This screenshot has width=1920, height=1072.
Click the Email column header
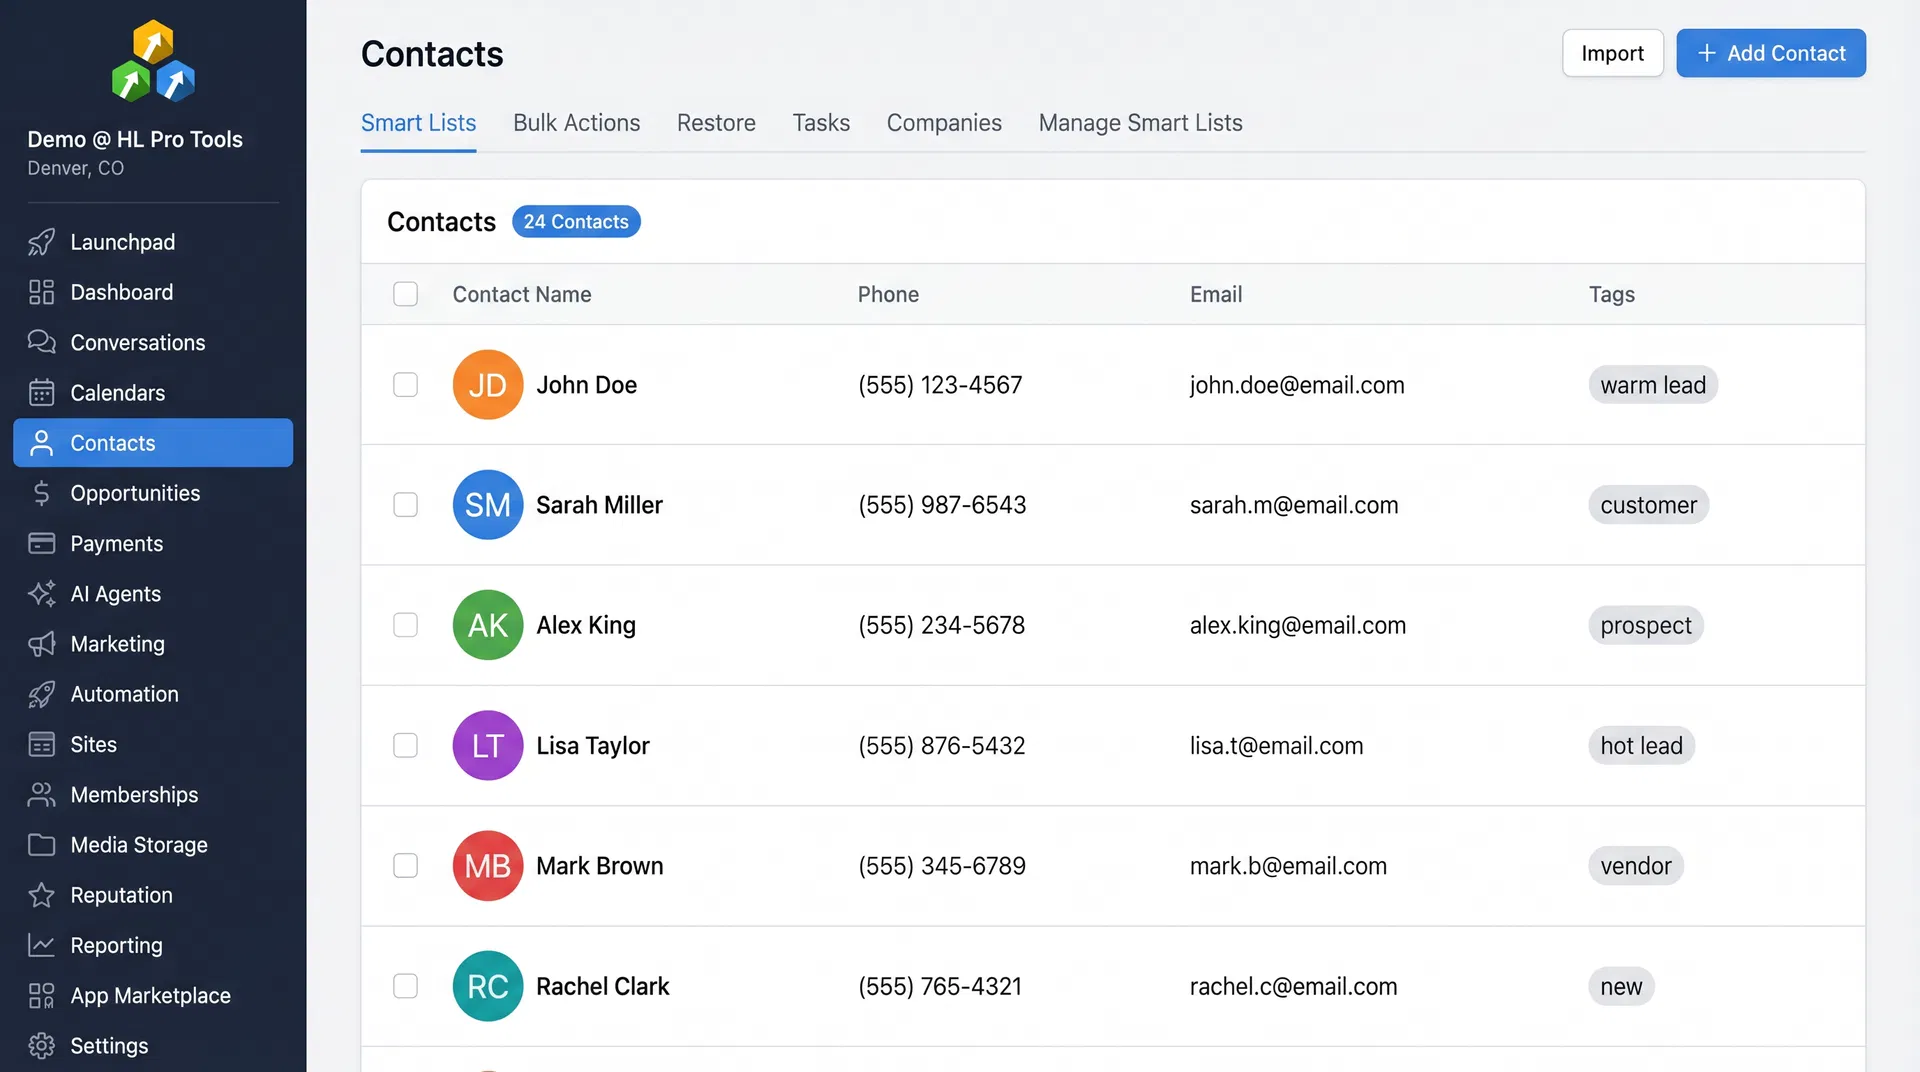[x=1216, y=294]
